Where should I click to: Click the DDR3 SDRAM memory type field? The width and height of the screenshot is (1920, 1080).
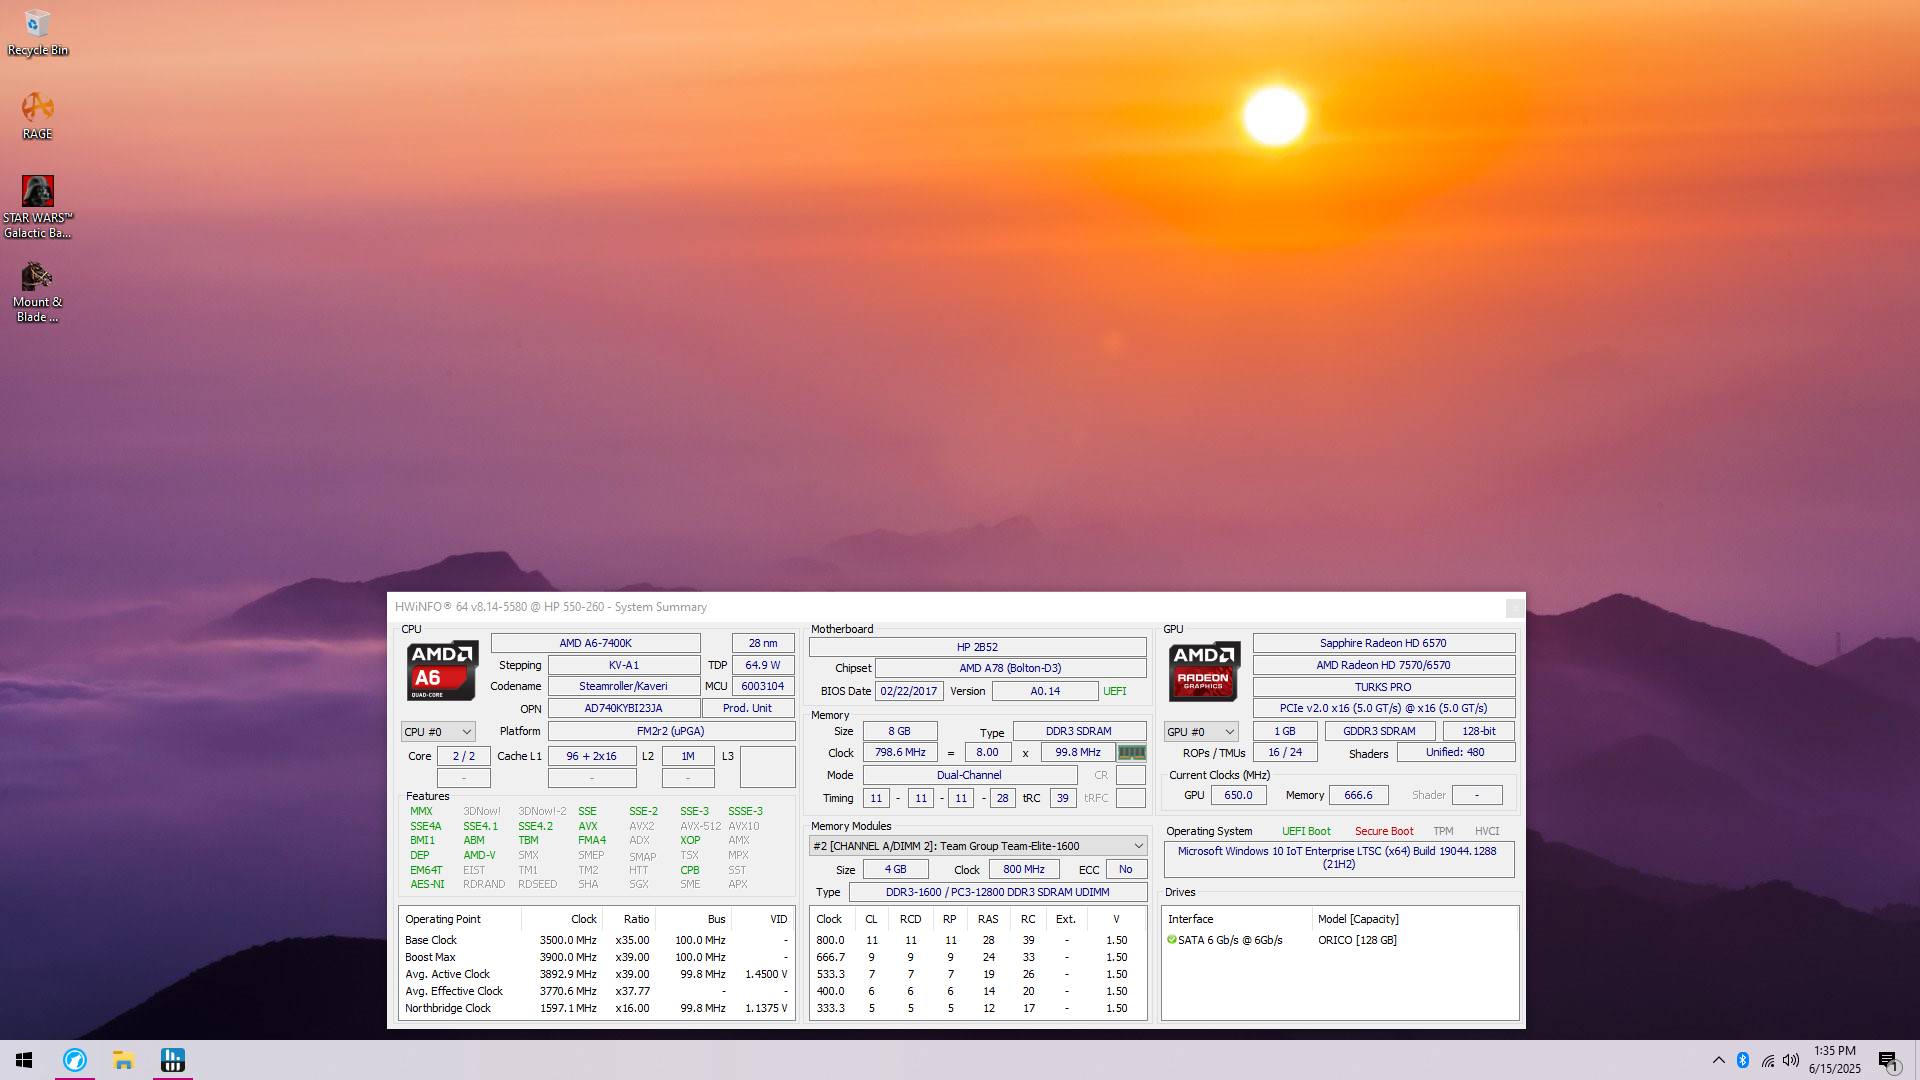click(1079, 731)
